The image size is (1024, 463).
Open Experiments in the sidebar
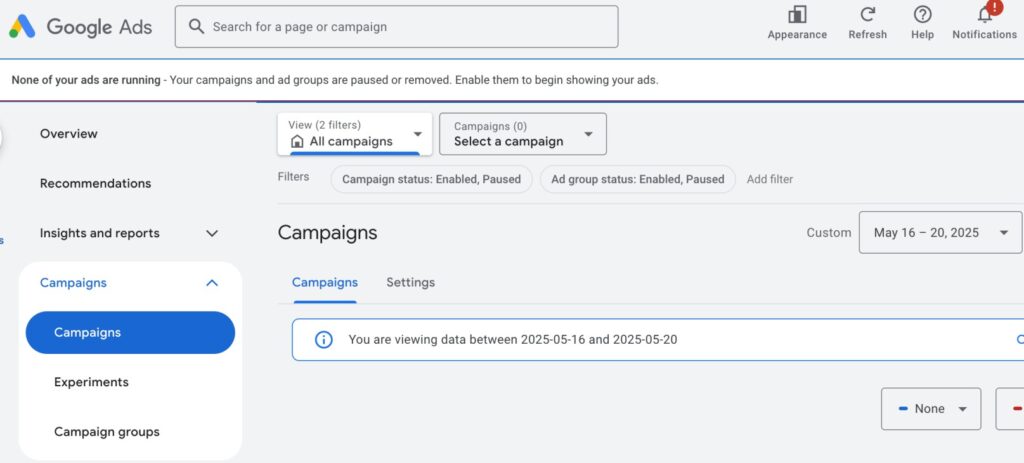click(x=91, y=382)
